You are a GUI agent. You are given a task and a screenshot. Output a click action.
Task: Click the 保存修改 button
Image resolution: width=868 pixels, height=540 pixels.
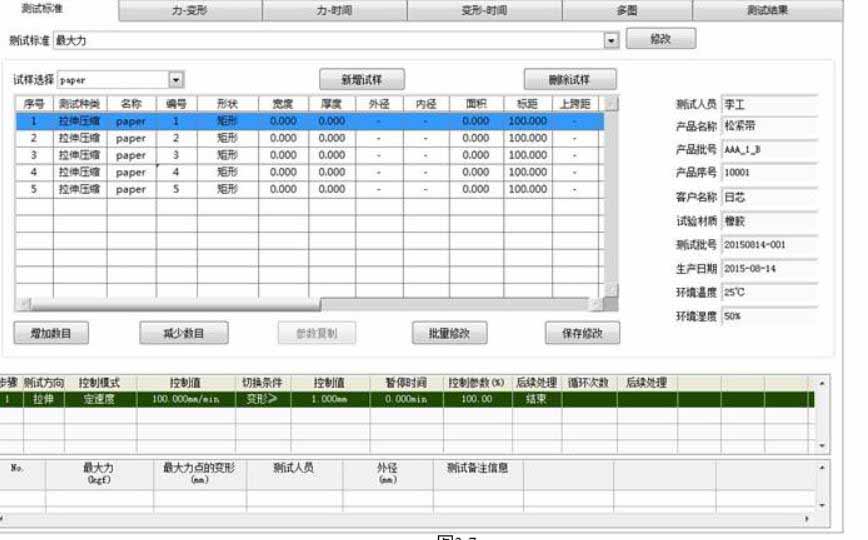[x=583, y=333]
